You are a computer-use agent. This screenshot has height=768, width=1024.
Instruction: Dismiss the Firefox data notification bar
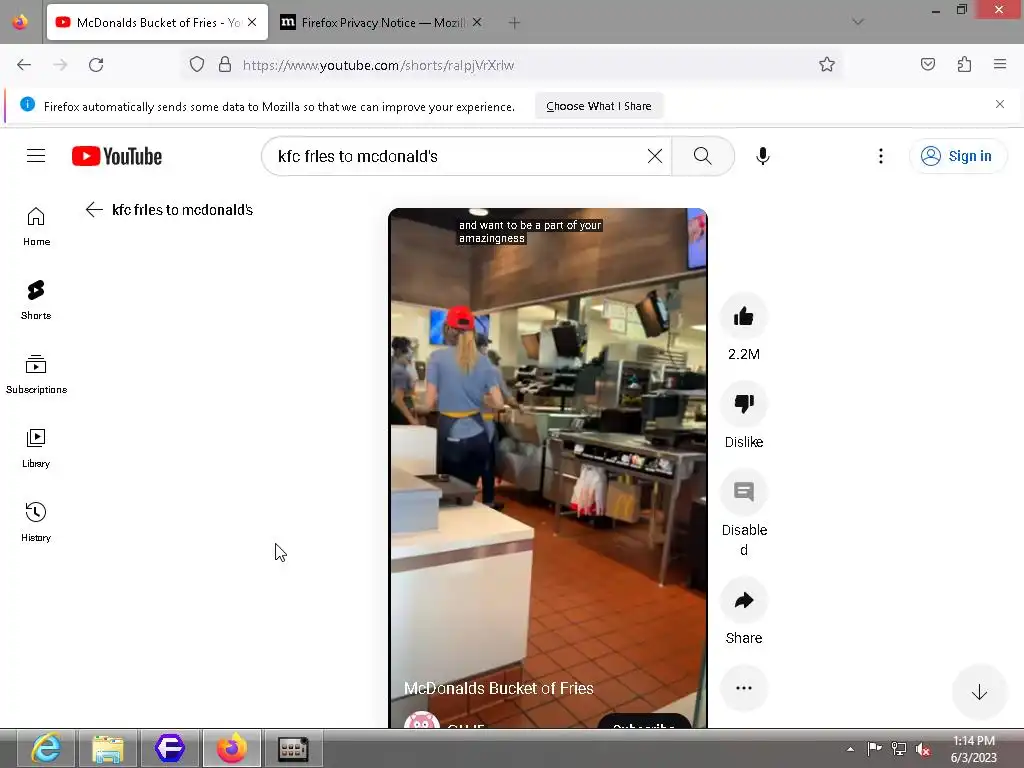tap(1000, 104)
